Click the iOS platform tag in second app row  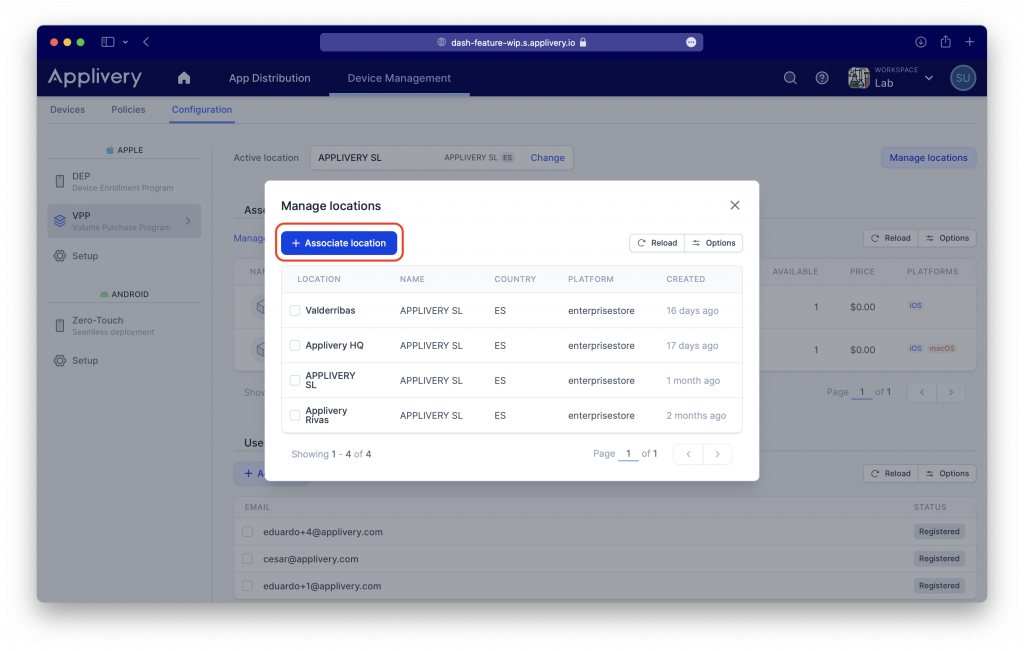click(916, 349)
